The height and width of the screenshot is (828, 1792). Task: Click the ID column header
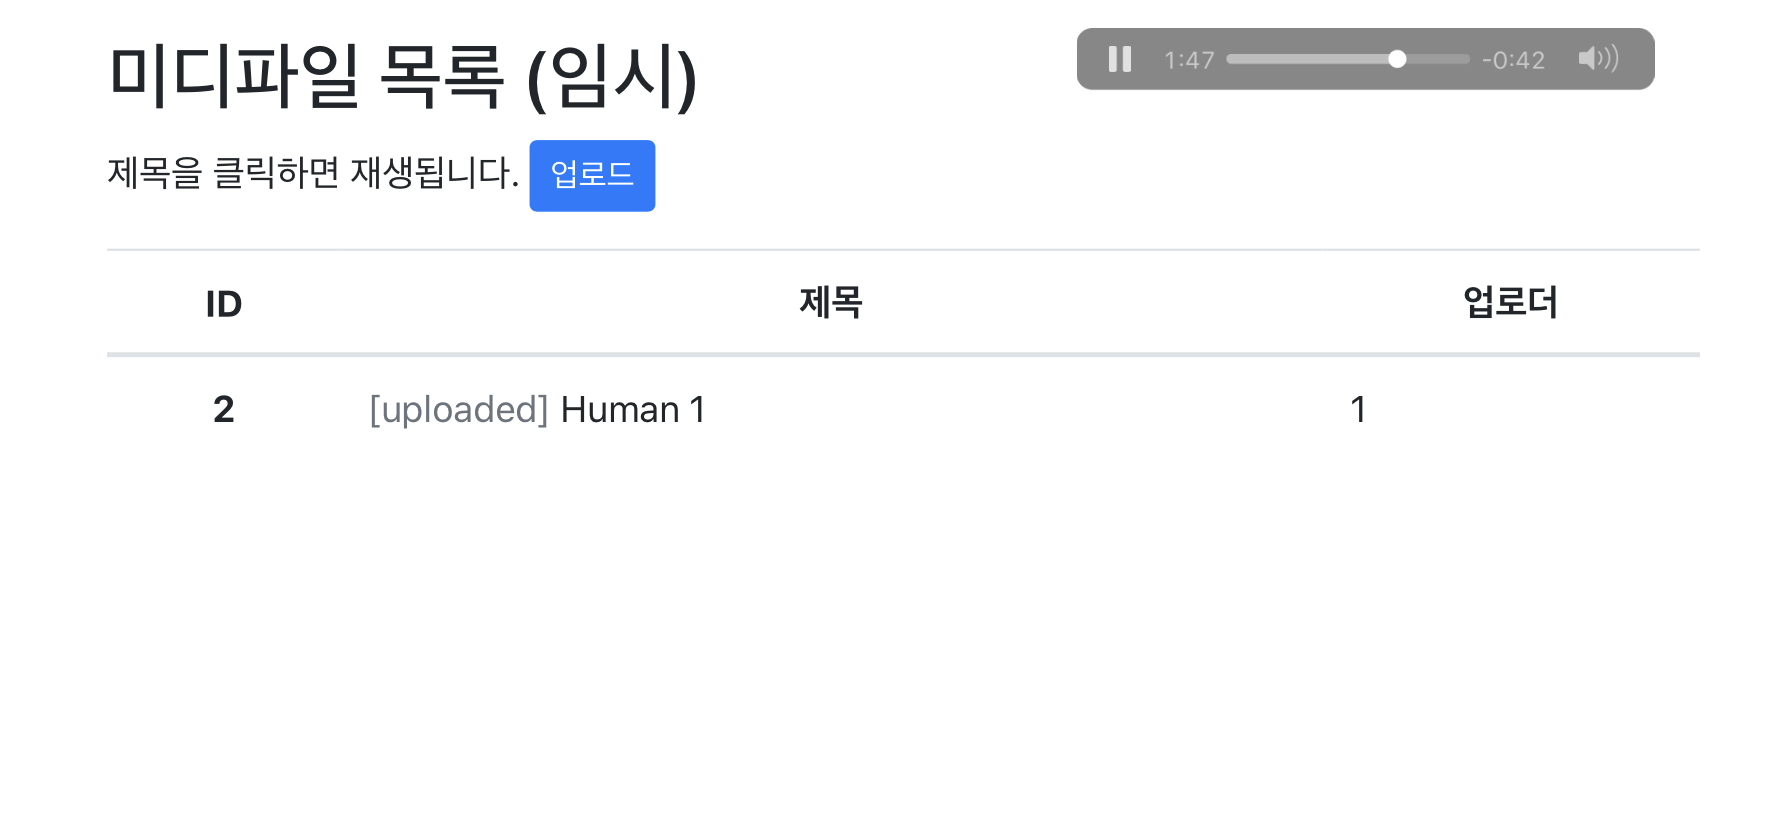point(224,304)
